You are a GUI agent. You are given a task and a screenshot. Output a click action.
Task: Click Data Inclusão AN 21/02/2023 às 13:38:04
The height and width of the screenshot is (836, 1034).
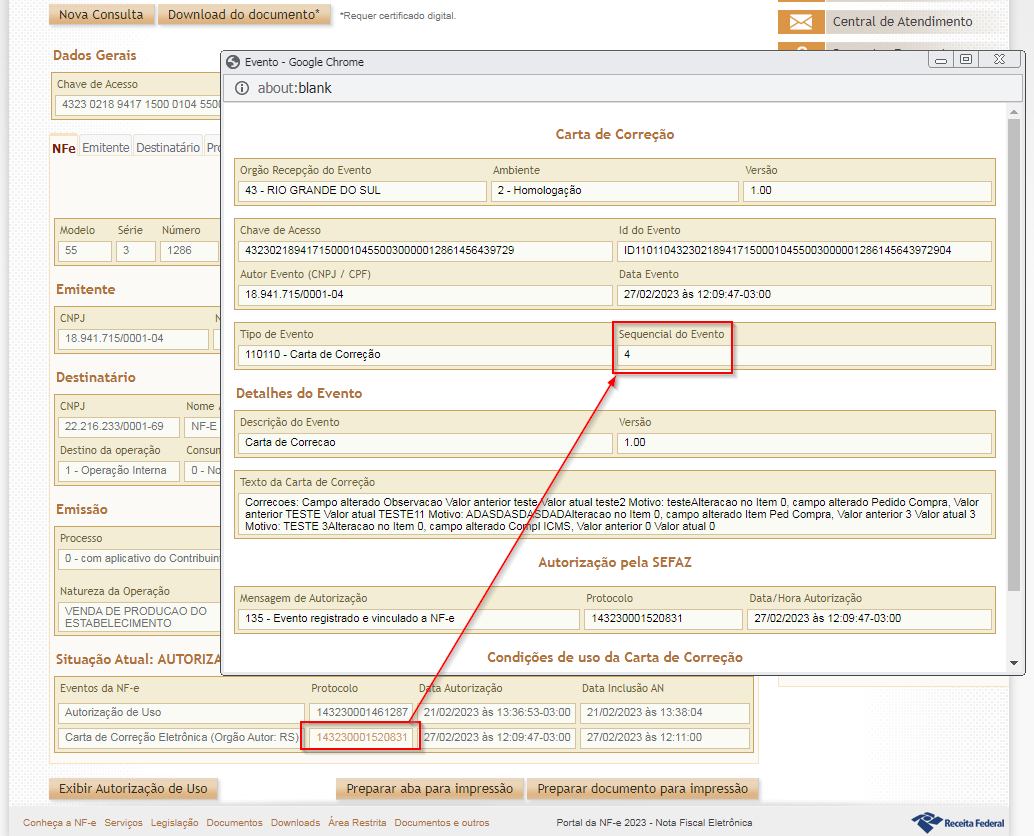(x=665, y=712)
